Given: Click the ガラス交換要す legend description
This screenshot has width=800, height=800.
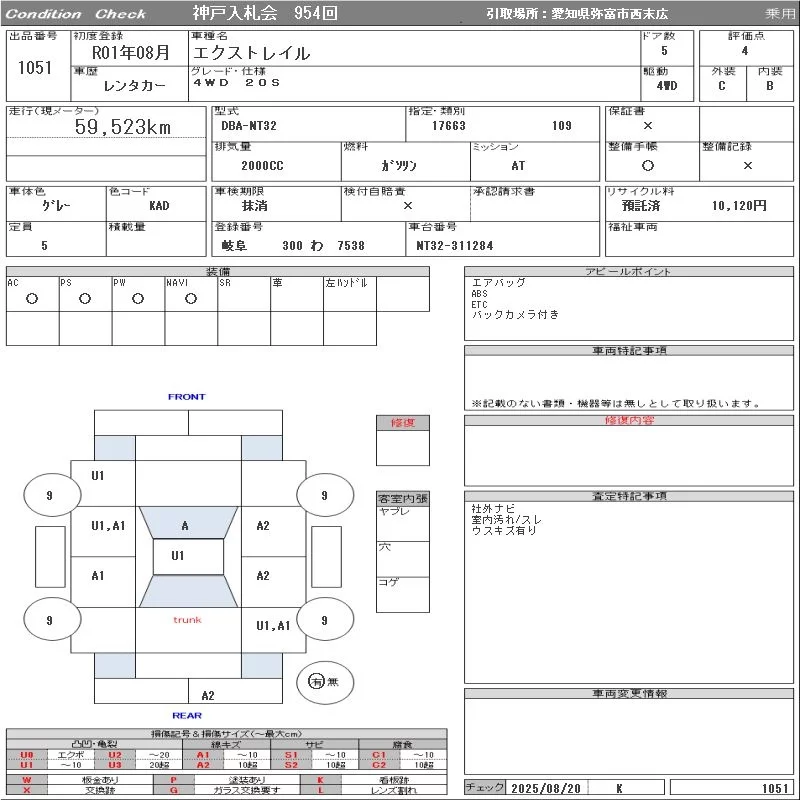Looking at the screenshot, I should 247,790.
